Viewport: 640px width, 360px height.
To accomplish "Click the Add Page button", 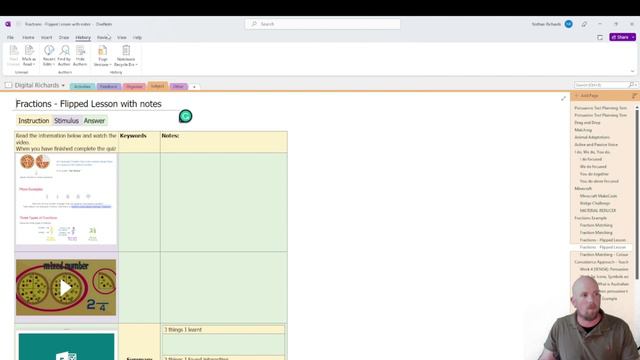I will tap(587, 96).
